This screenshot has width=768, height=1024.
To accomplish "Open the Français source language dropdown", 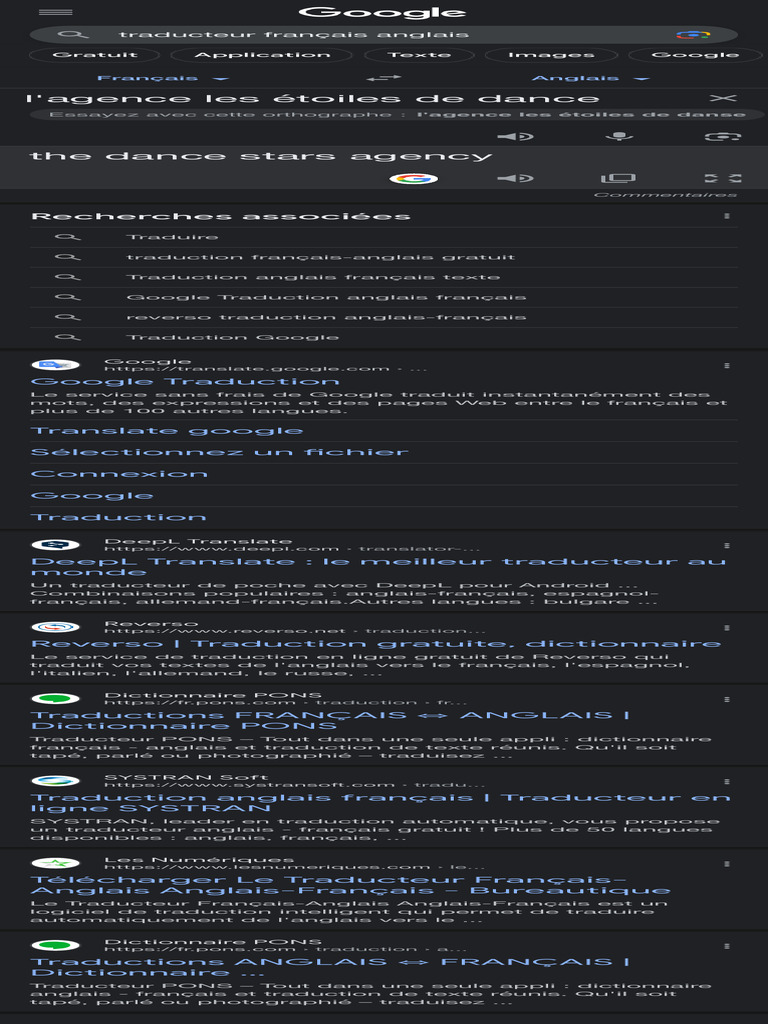I will click(x=163, y=78).
